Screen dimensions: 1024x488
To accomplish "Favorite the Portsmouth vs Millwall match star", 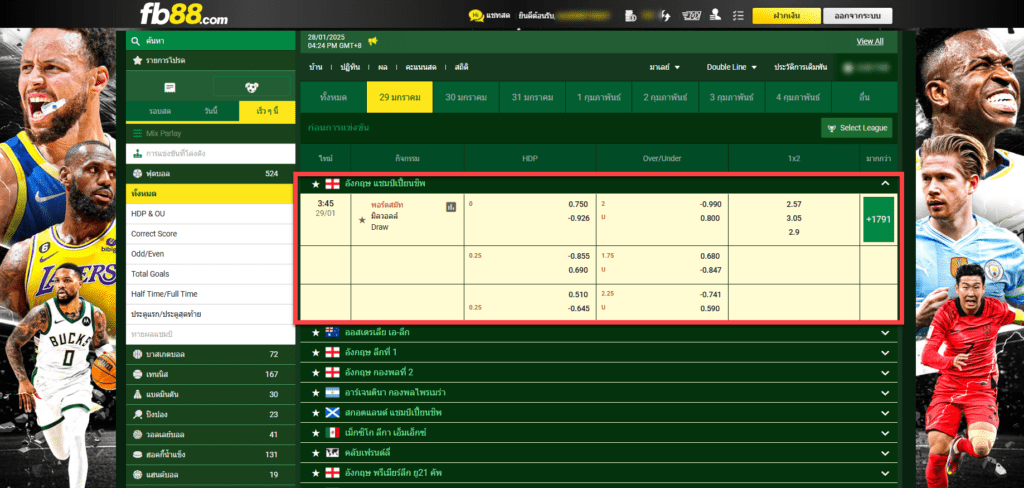I will (362, 220).
